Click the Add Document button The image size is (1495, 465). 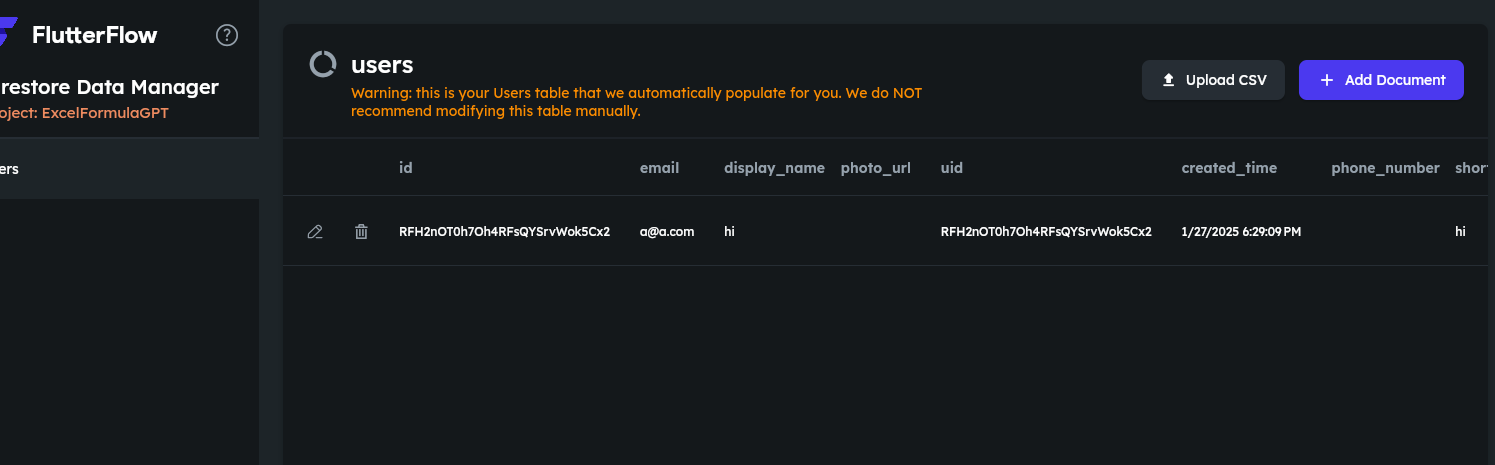[1381, 80]
